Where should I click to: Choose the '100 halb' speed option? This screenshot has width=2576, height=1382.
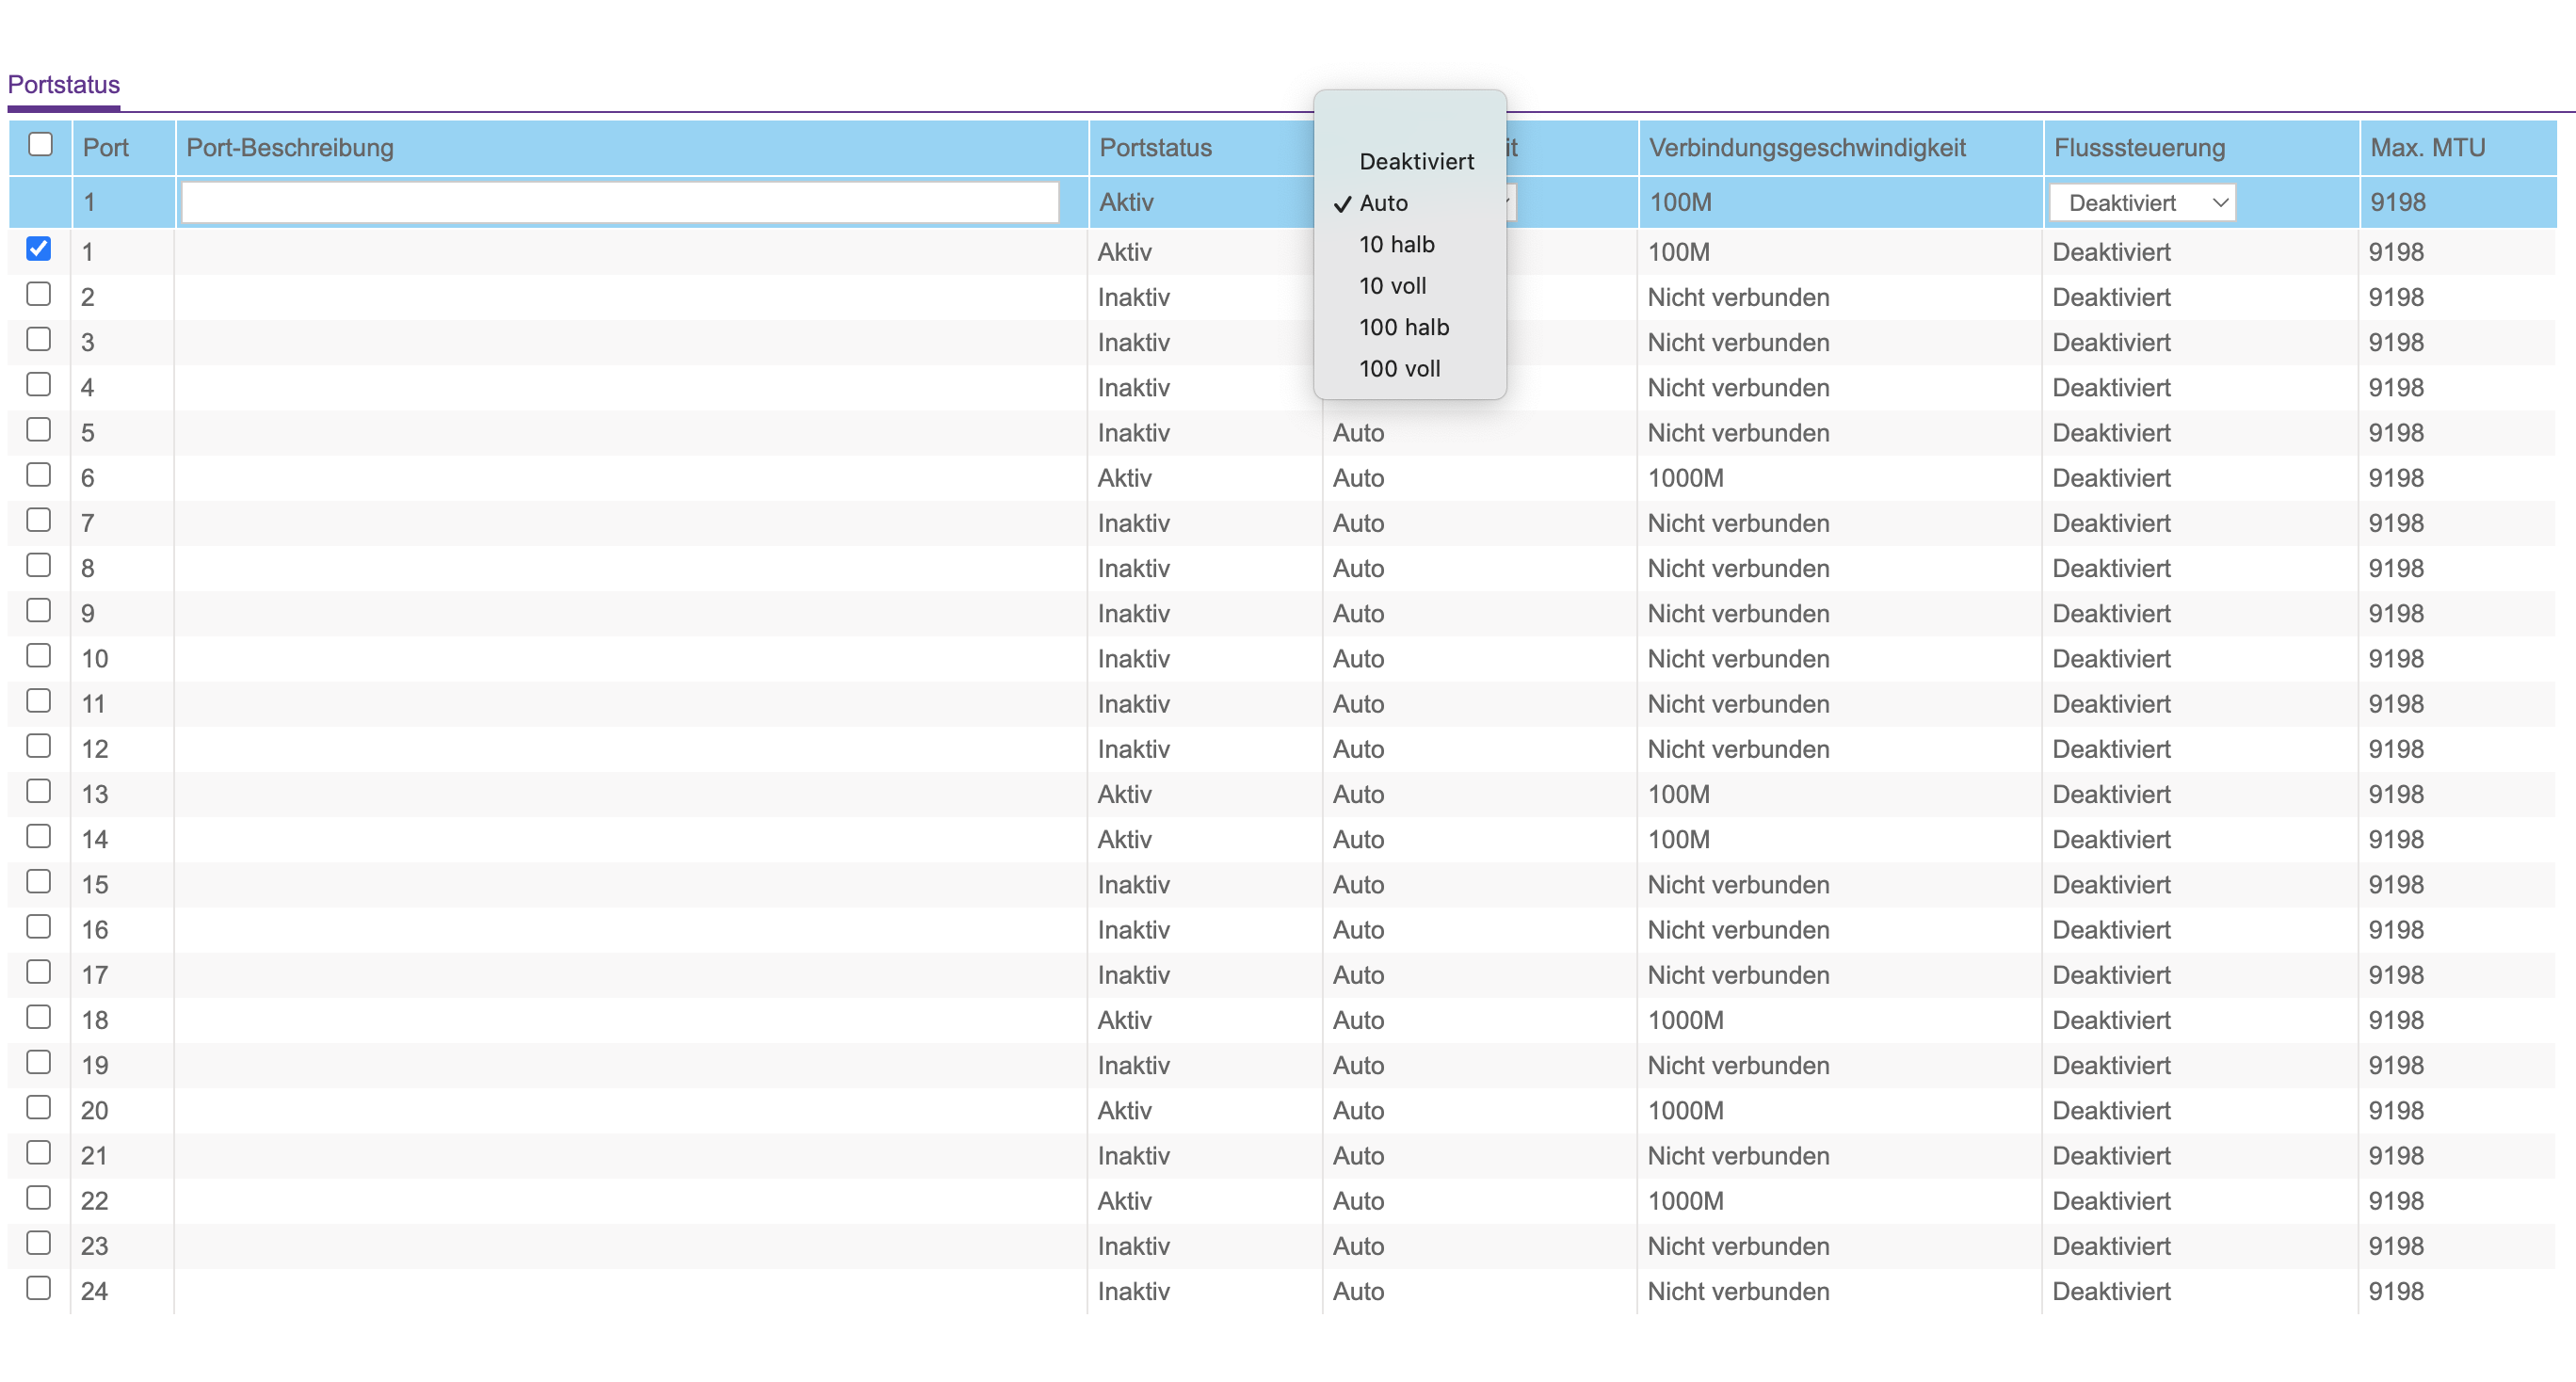[x=1403, y=327]
